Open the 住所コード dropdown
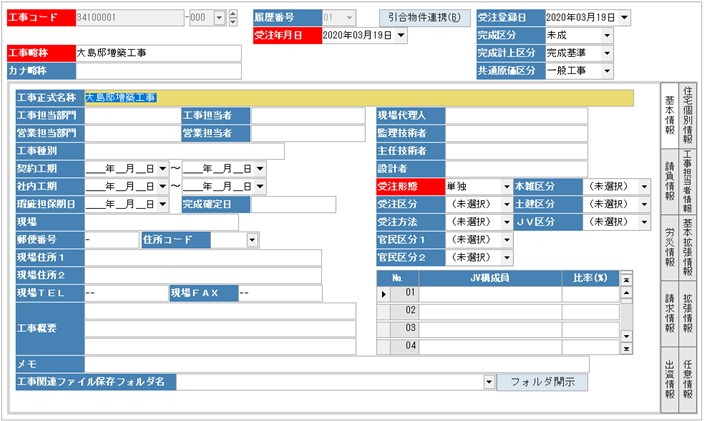This screenshot has height=421, width=704. click(252, 240)
